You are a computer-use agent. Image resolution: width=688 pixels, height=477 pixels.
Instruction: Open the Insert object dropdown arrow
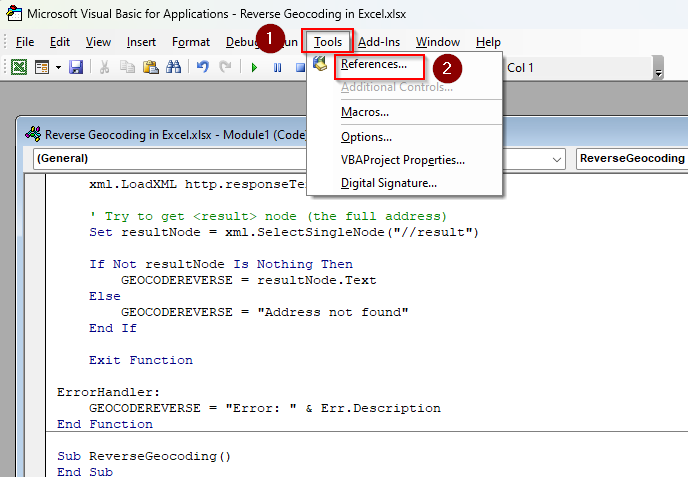tap(58, 68)
